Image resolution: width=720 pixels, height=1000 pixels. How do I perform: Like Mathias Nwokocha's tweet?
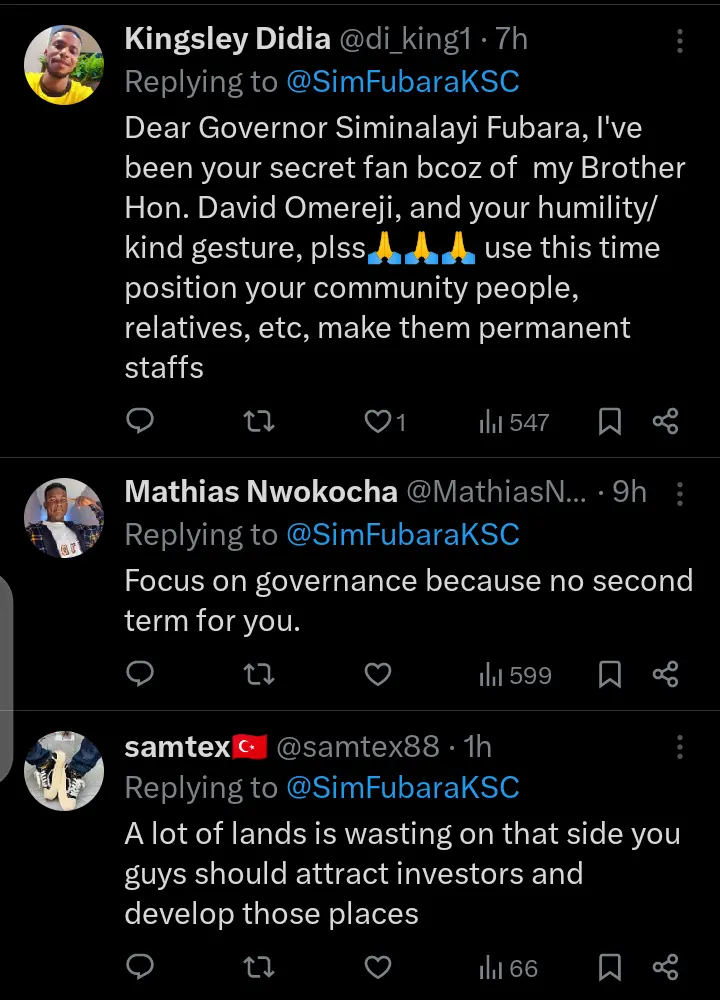tap(378, 674)
